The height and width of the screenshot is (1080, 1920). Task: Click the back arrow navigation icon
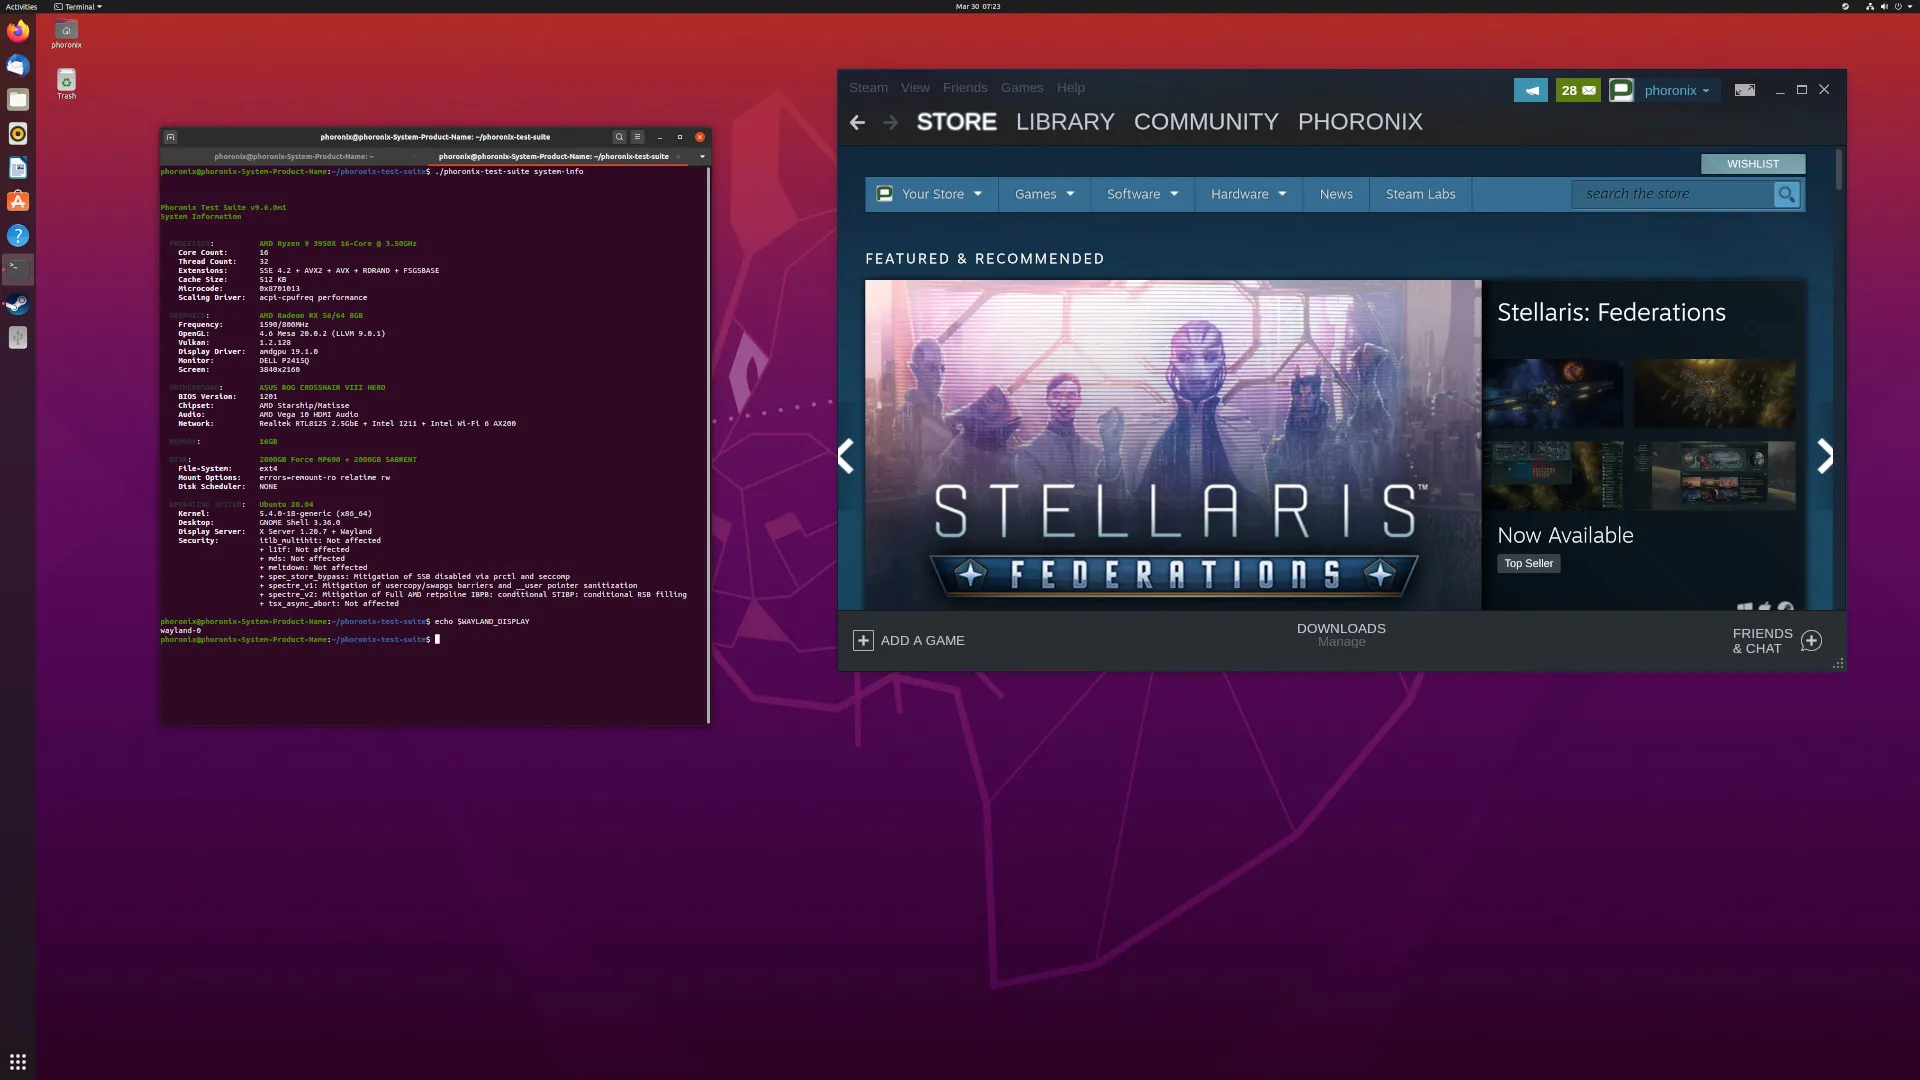coord(857,121)
